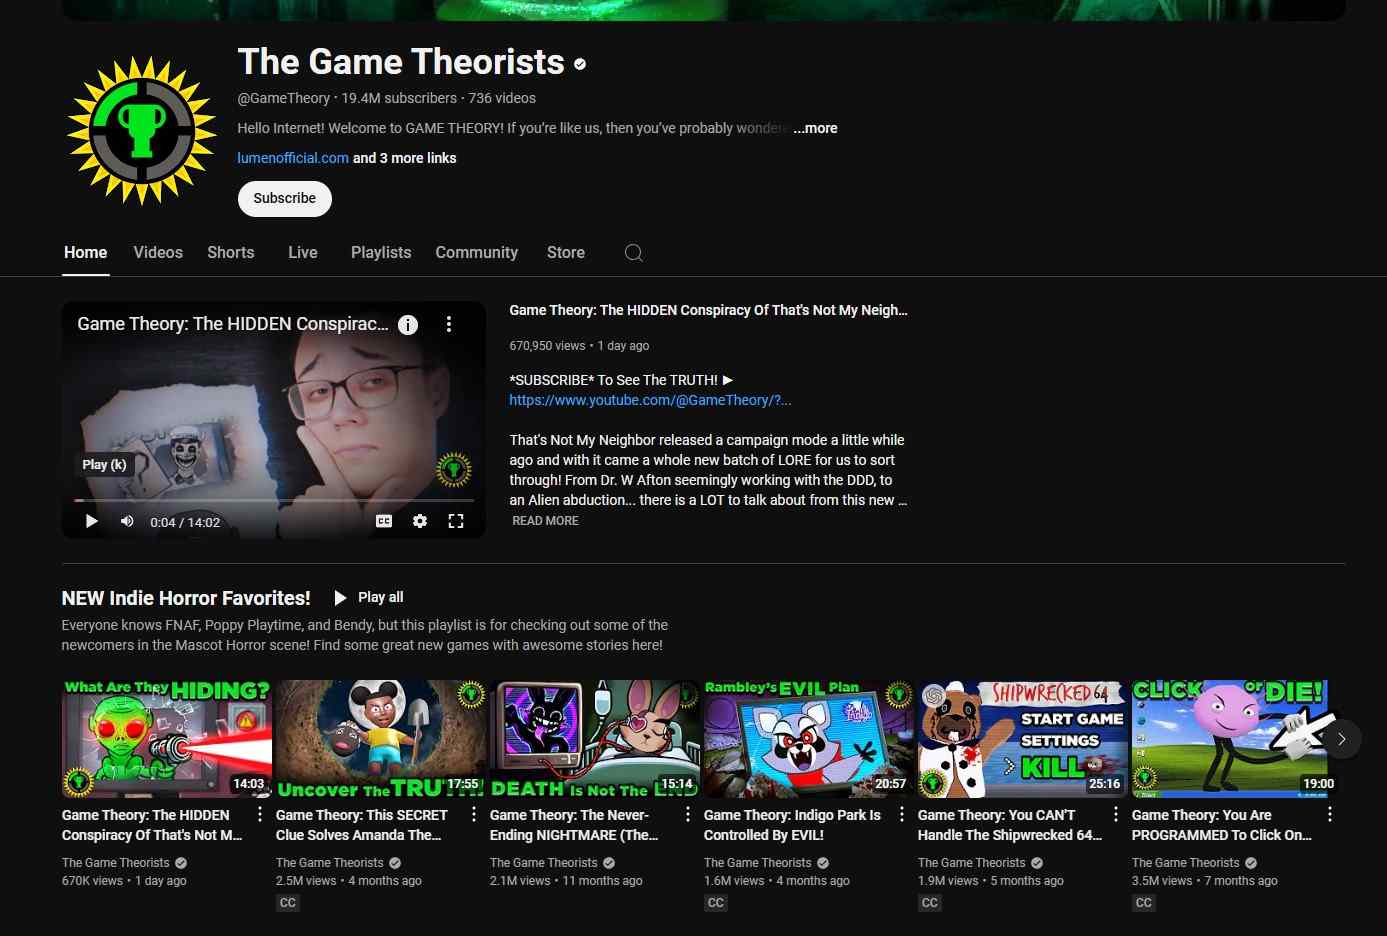Screen dimensions: 1387x936
Task: Open the featured video info icon
Action: [x=408, y=325]
